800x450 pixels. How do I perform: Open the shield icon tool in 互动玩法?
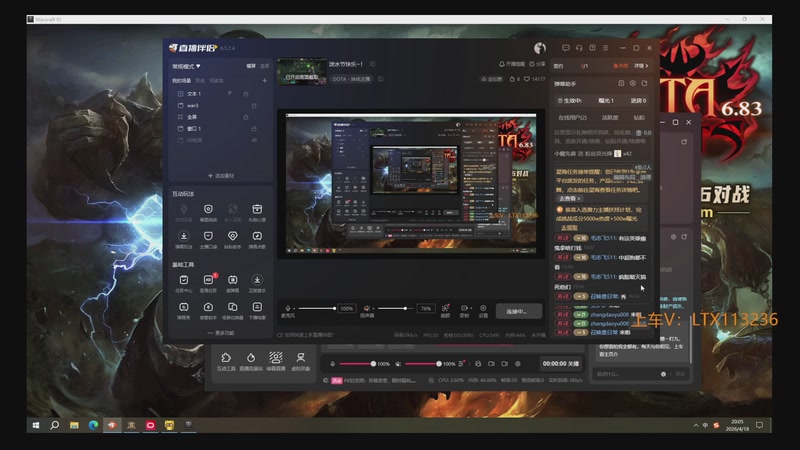point(208,209)
